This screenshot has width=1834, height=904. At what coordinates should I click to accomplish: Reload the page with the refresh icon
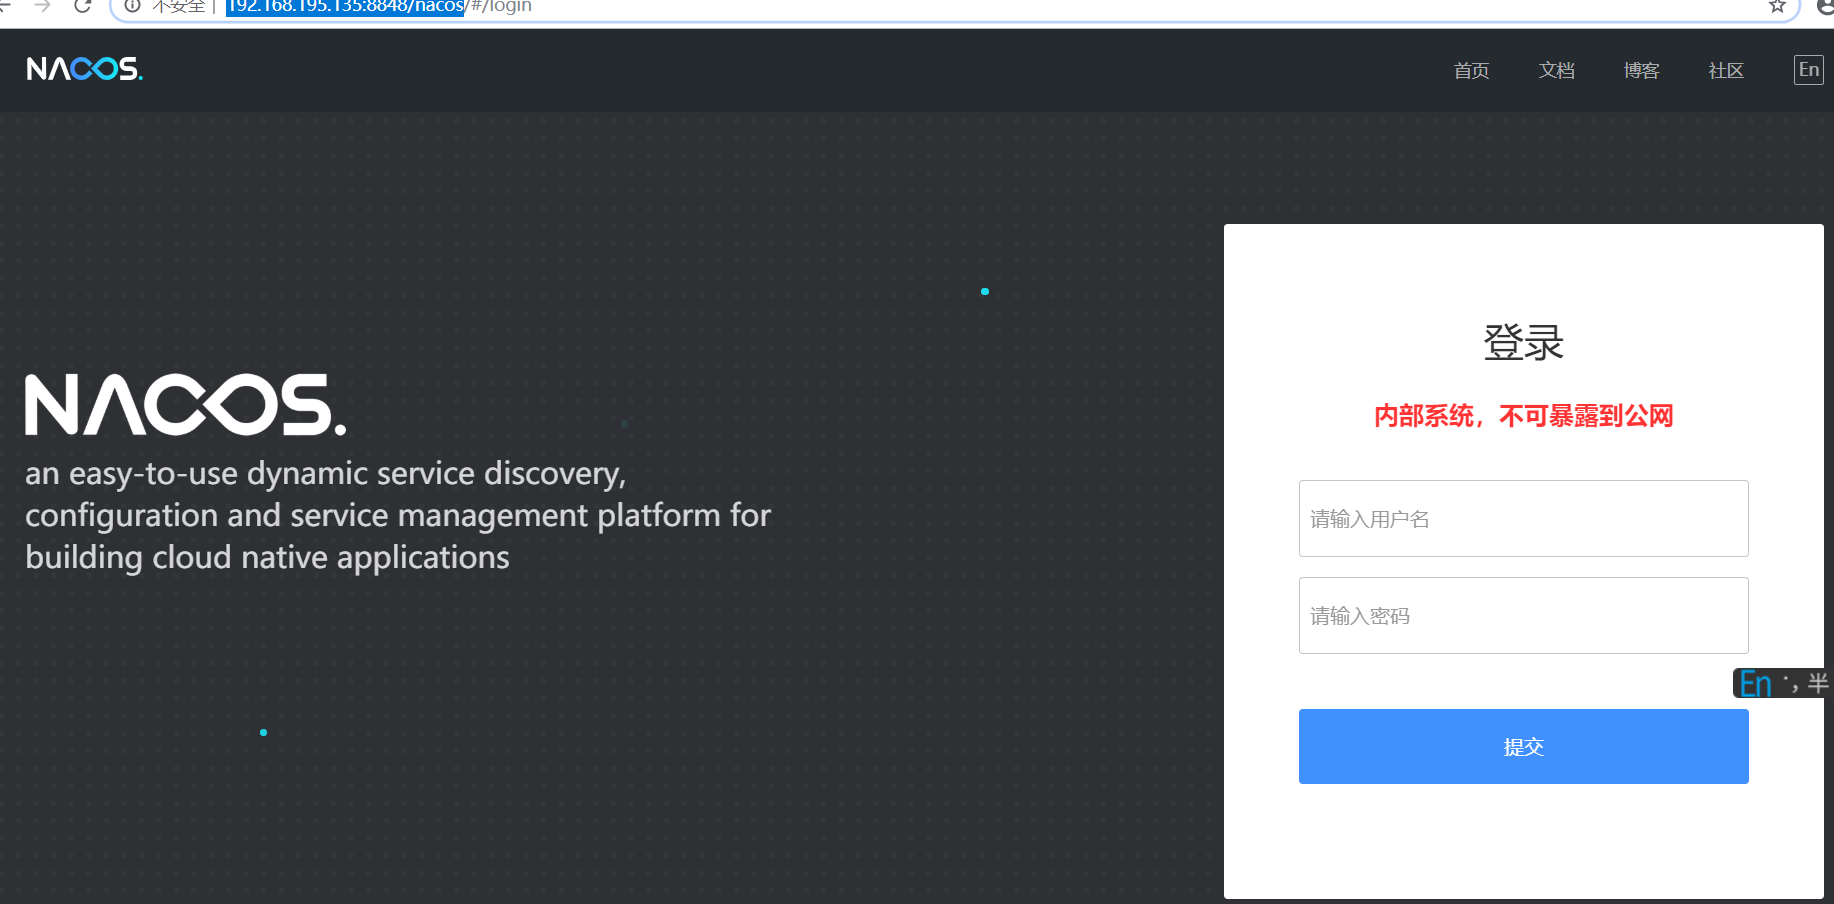pyautogui.click(x=83, y=6)
